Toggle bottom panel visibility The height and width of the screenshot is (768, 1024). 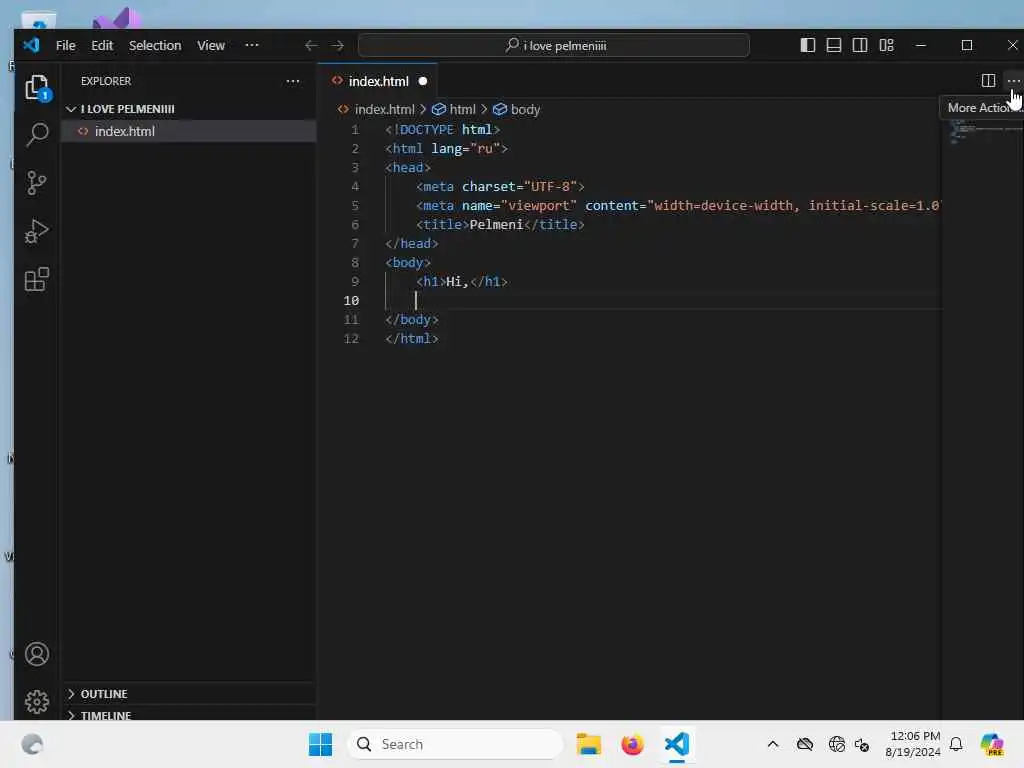coord(834,45)
